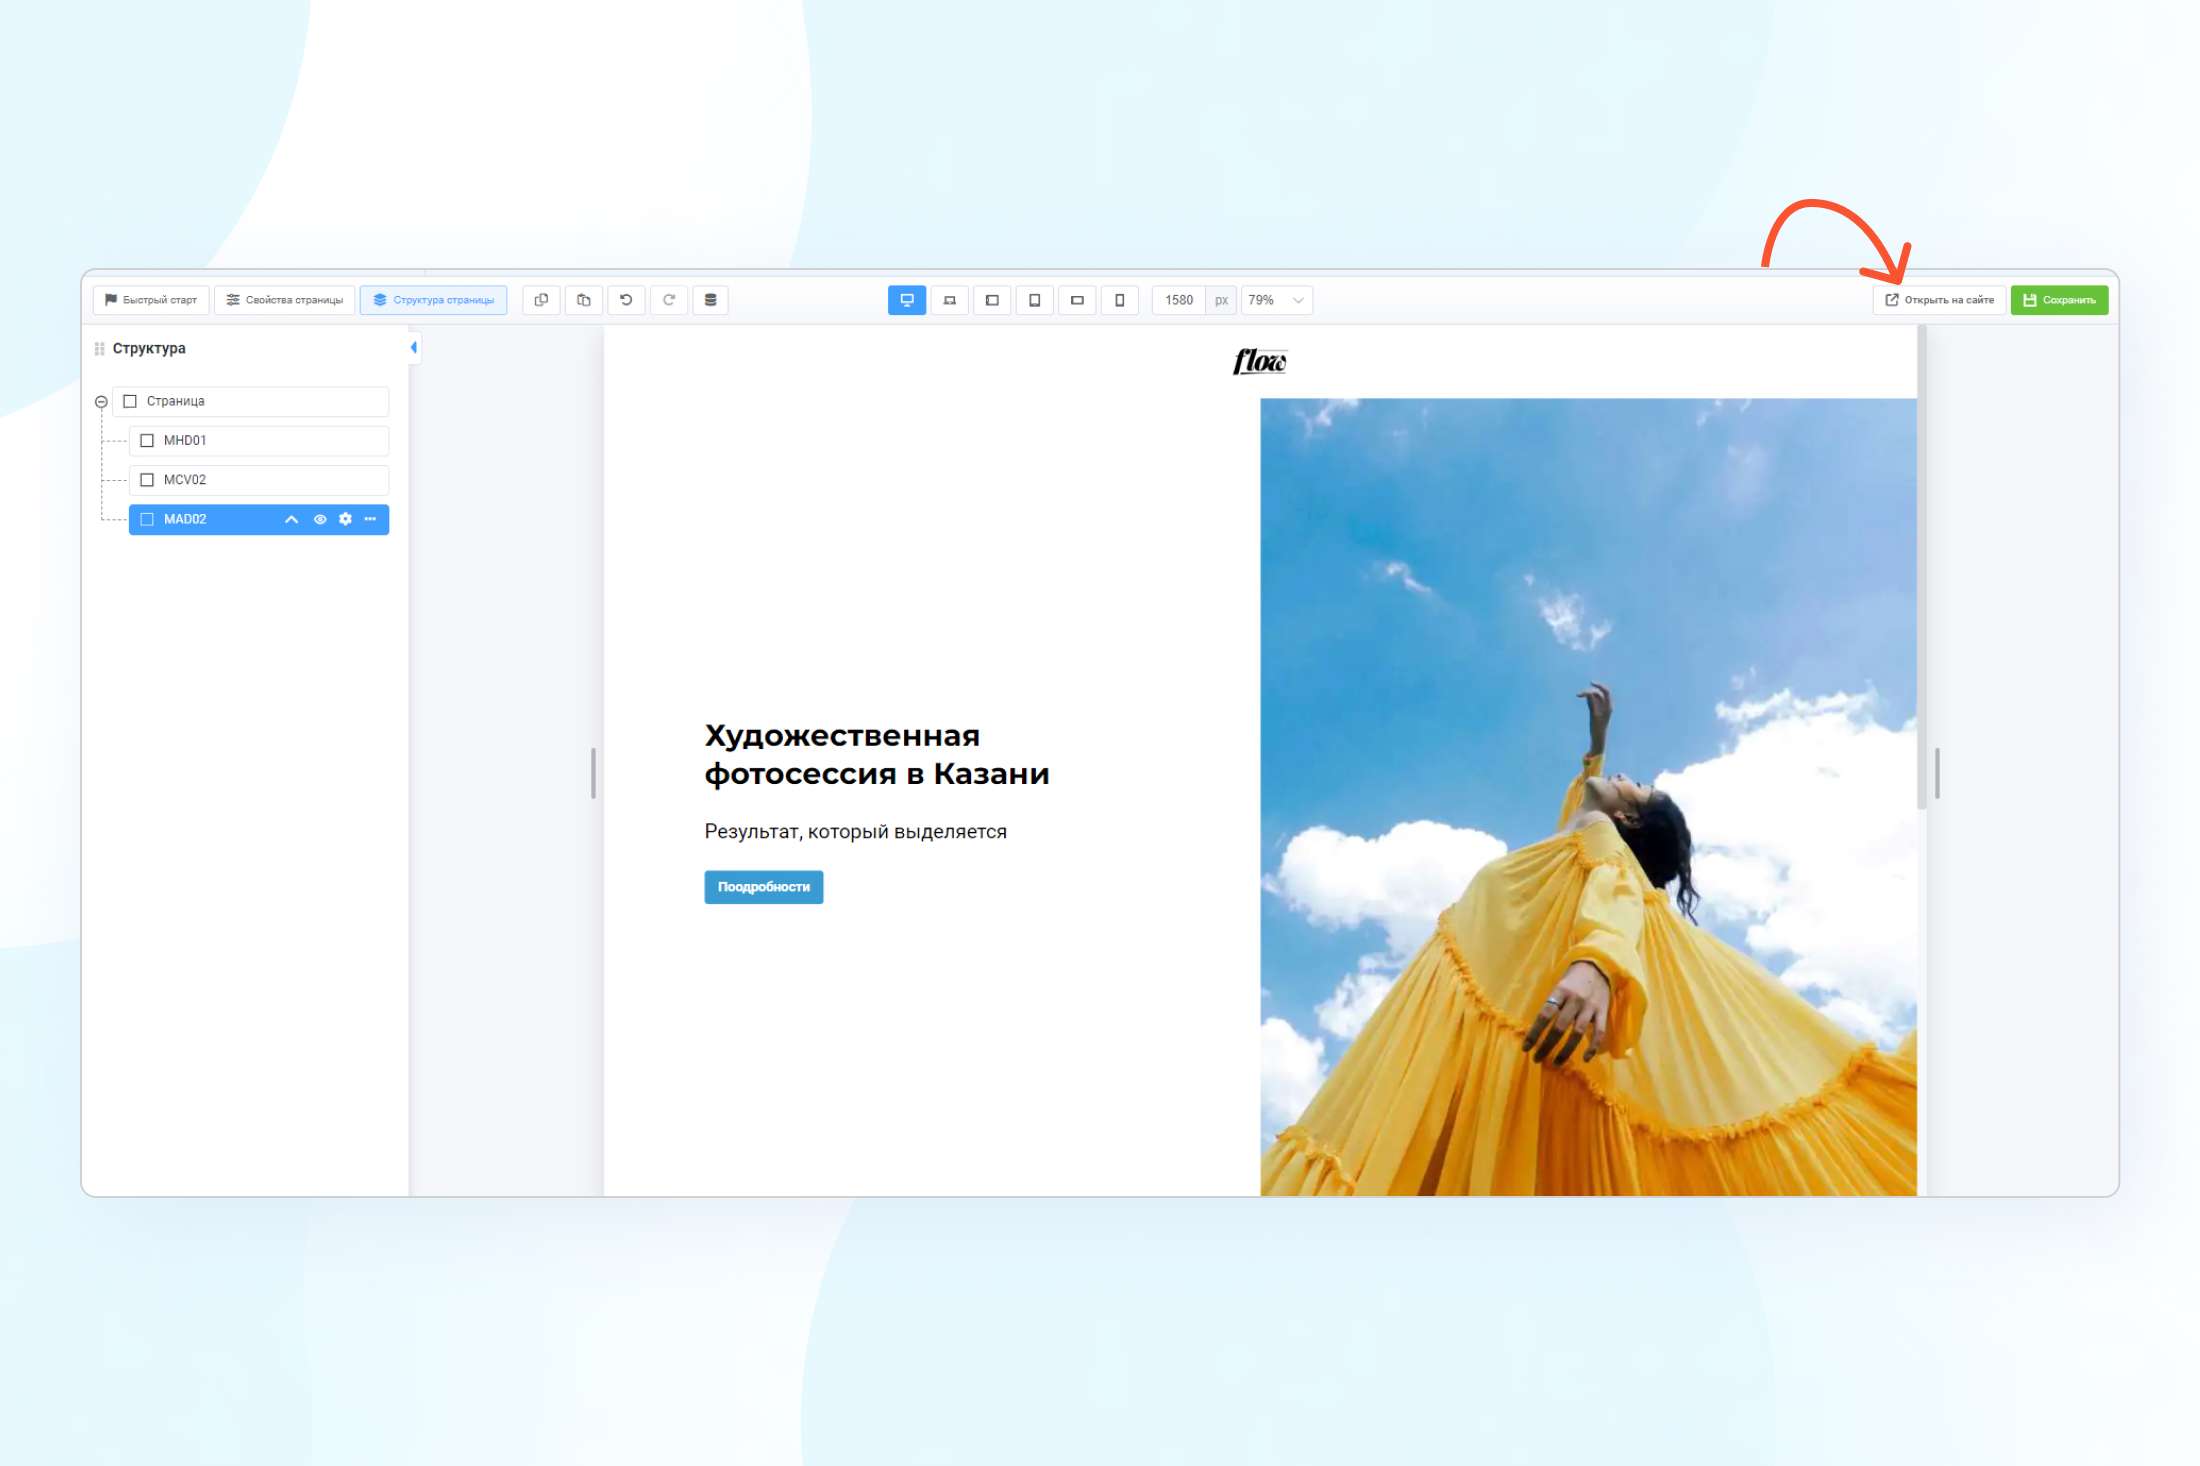
Task: Click the flow logo on canvas
Action: [1260, 361]
